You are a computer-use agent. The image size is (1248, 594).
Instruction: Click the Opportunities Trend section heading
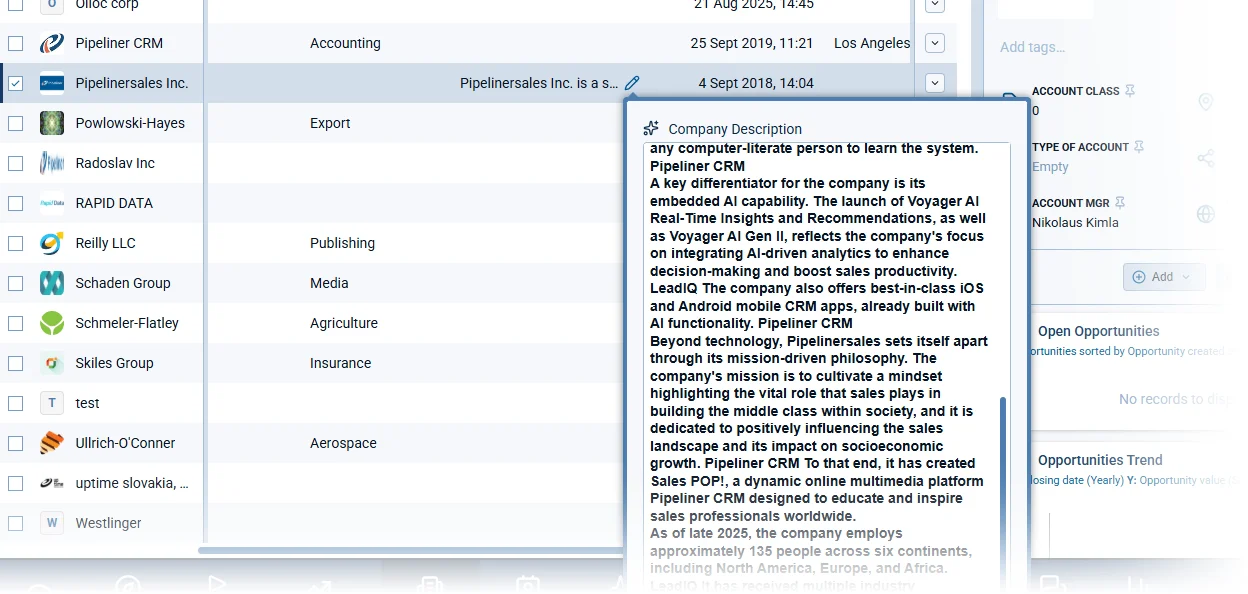pos(1100,460)
